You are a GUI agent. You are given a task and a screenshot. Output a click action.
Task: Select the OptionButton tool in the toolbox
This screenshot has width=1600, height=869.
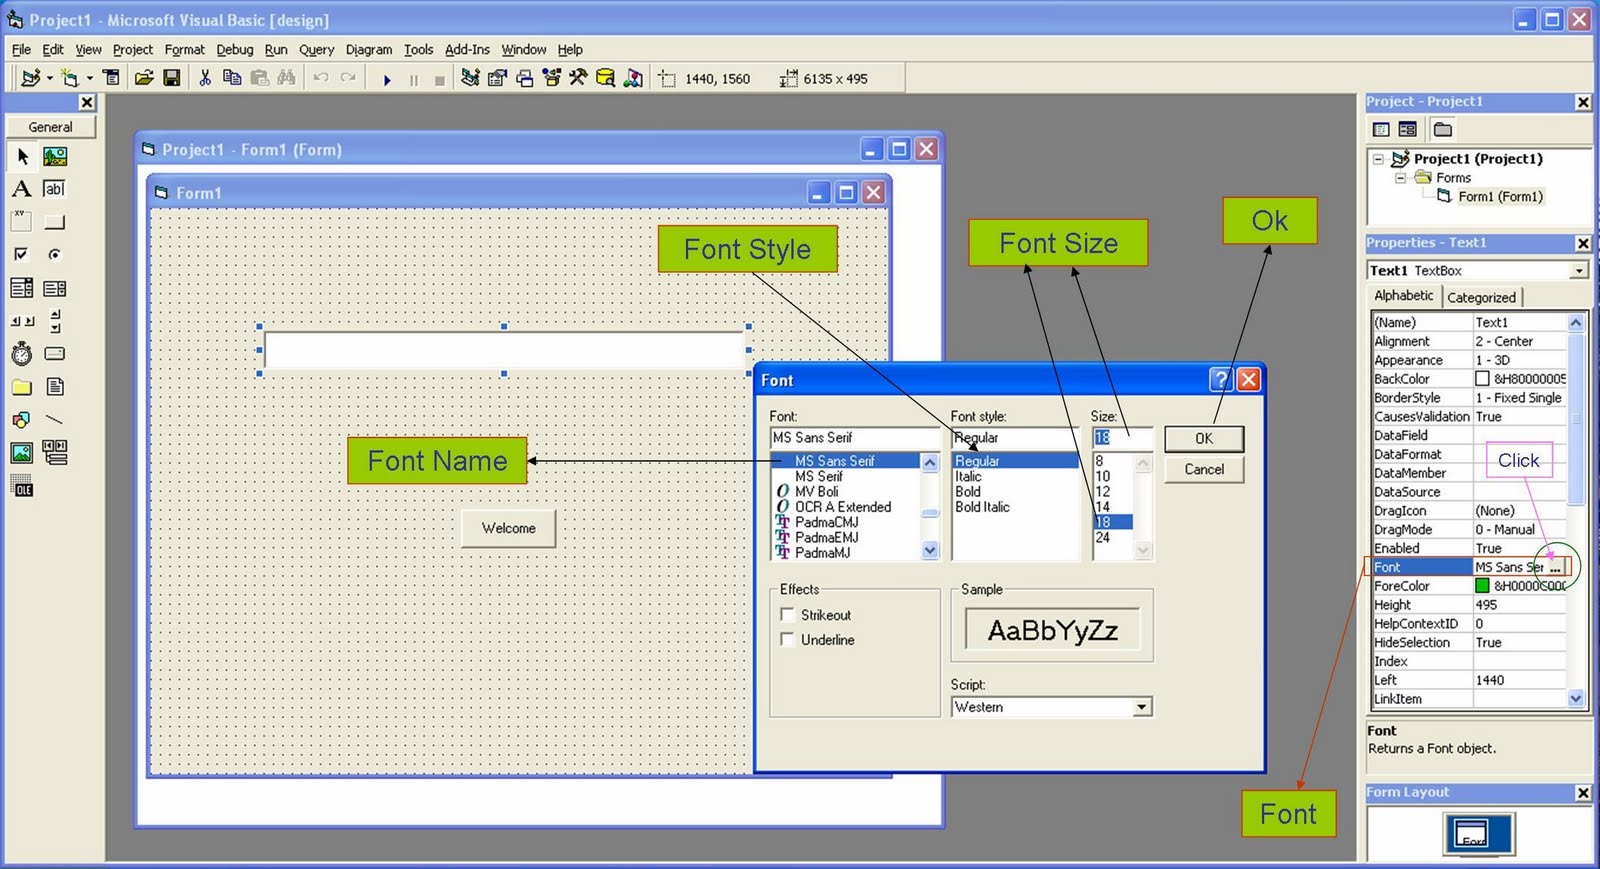[55, 255]
